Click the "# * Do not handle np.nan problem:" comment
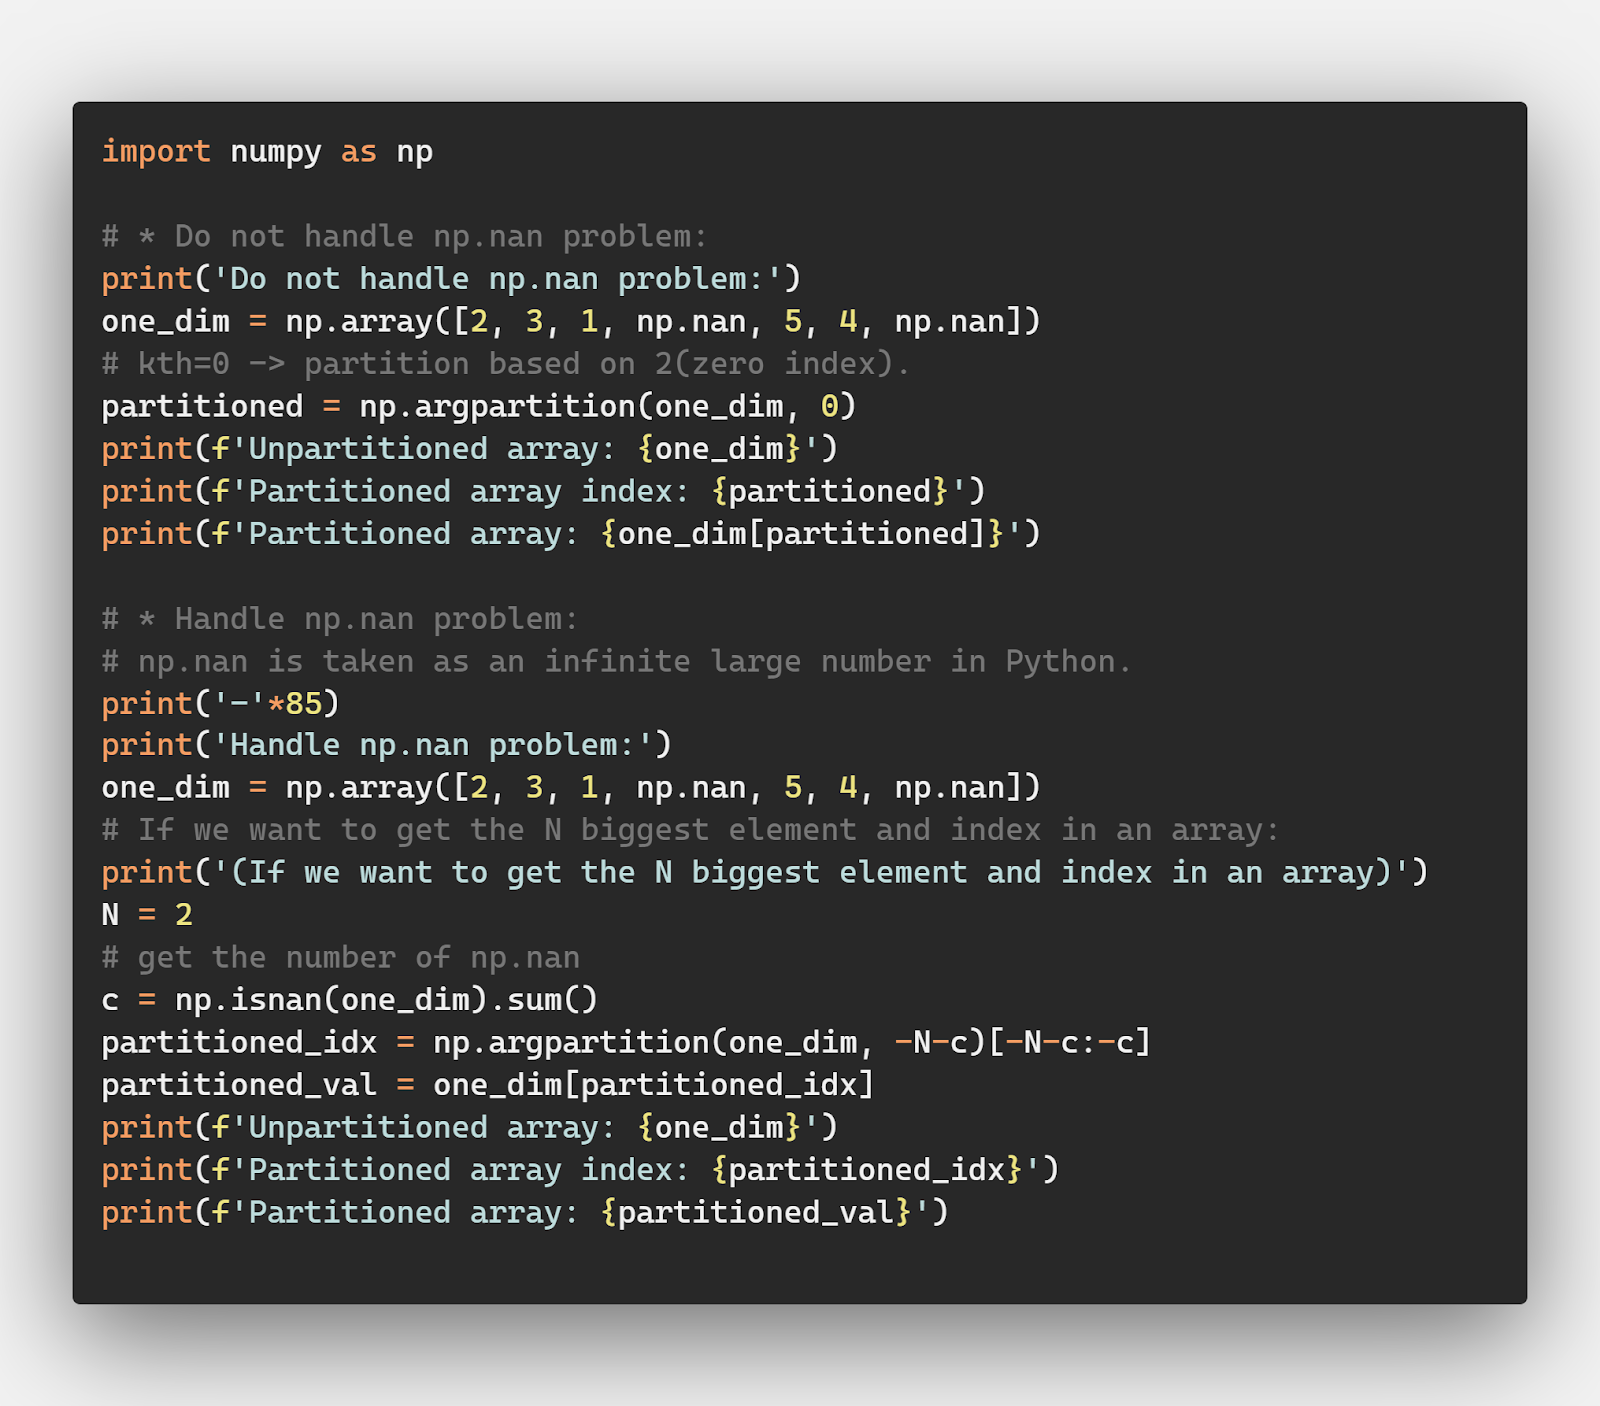 tap(404, 237)
